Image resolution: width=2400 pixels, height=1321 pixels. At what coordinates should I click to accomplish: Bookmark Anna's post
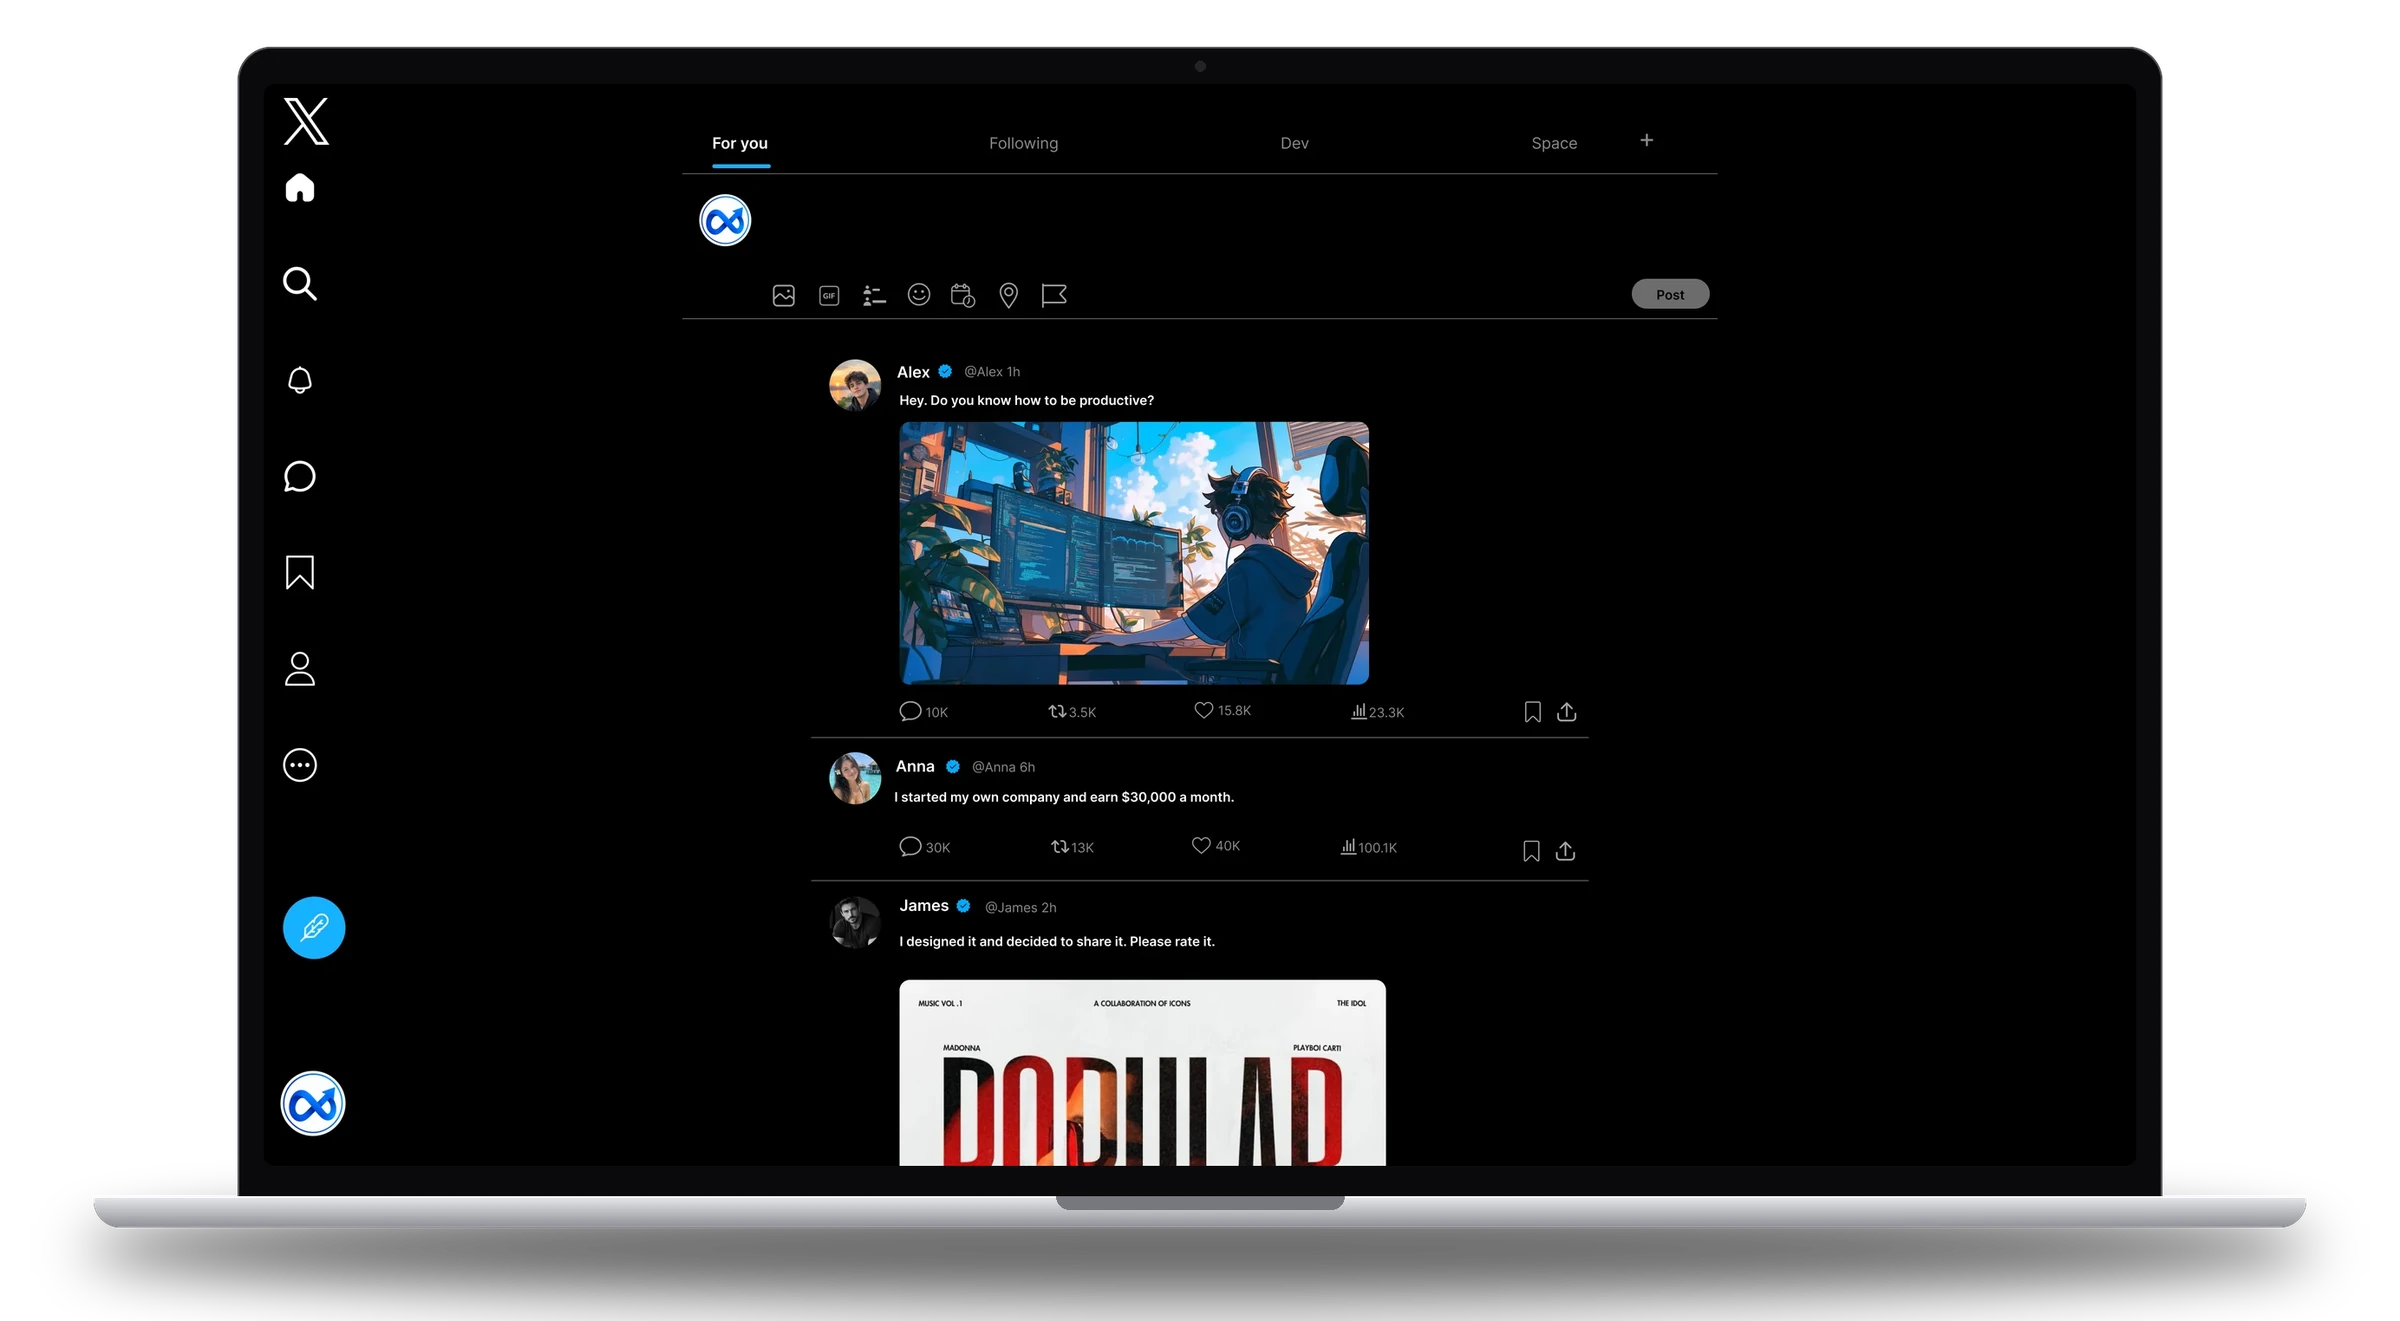[x=1531, y=851]
